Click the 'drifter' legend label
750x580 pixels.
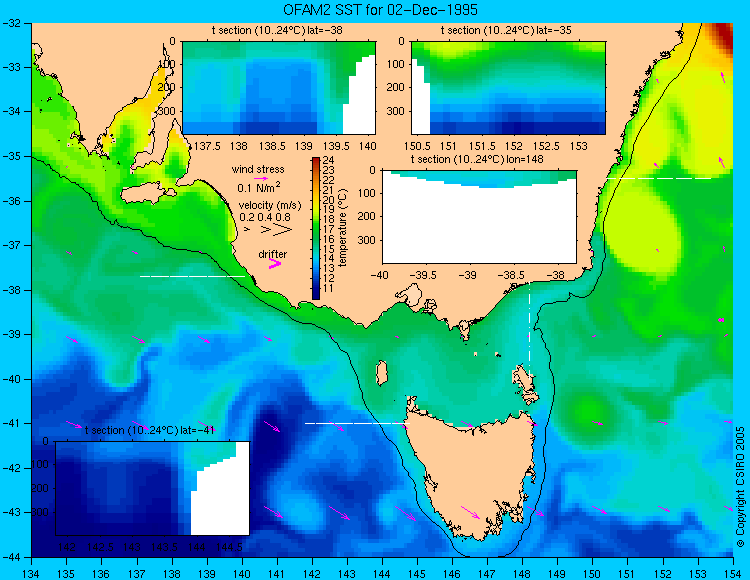click(x=273, y=254)
